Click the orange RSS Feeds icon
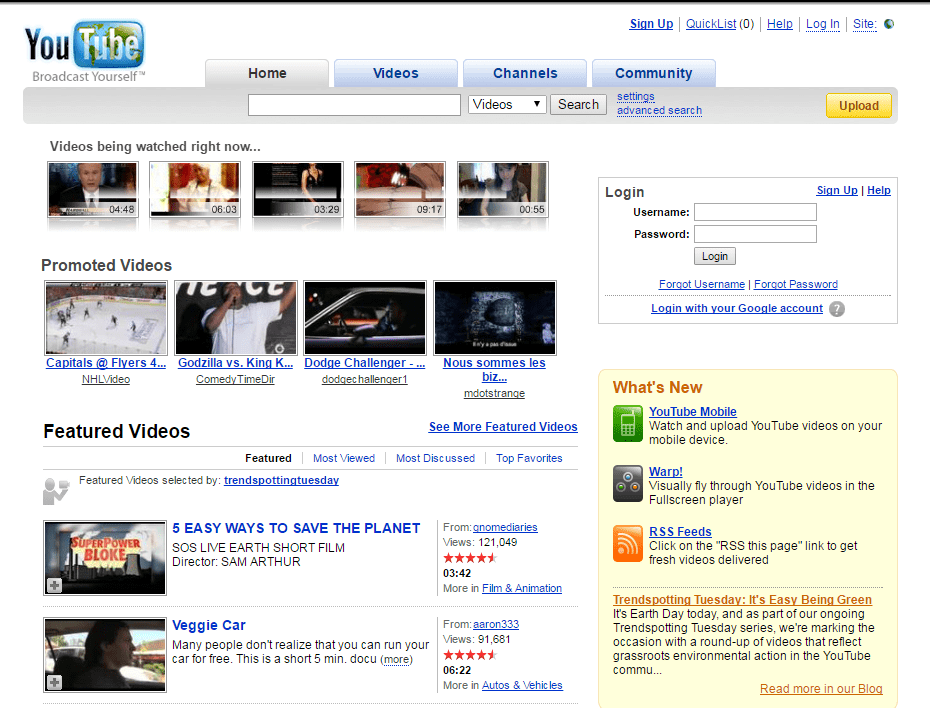The width and height of the screenshot is (930, 708). [x=628, y=543]
